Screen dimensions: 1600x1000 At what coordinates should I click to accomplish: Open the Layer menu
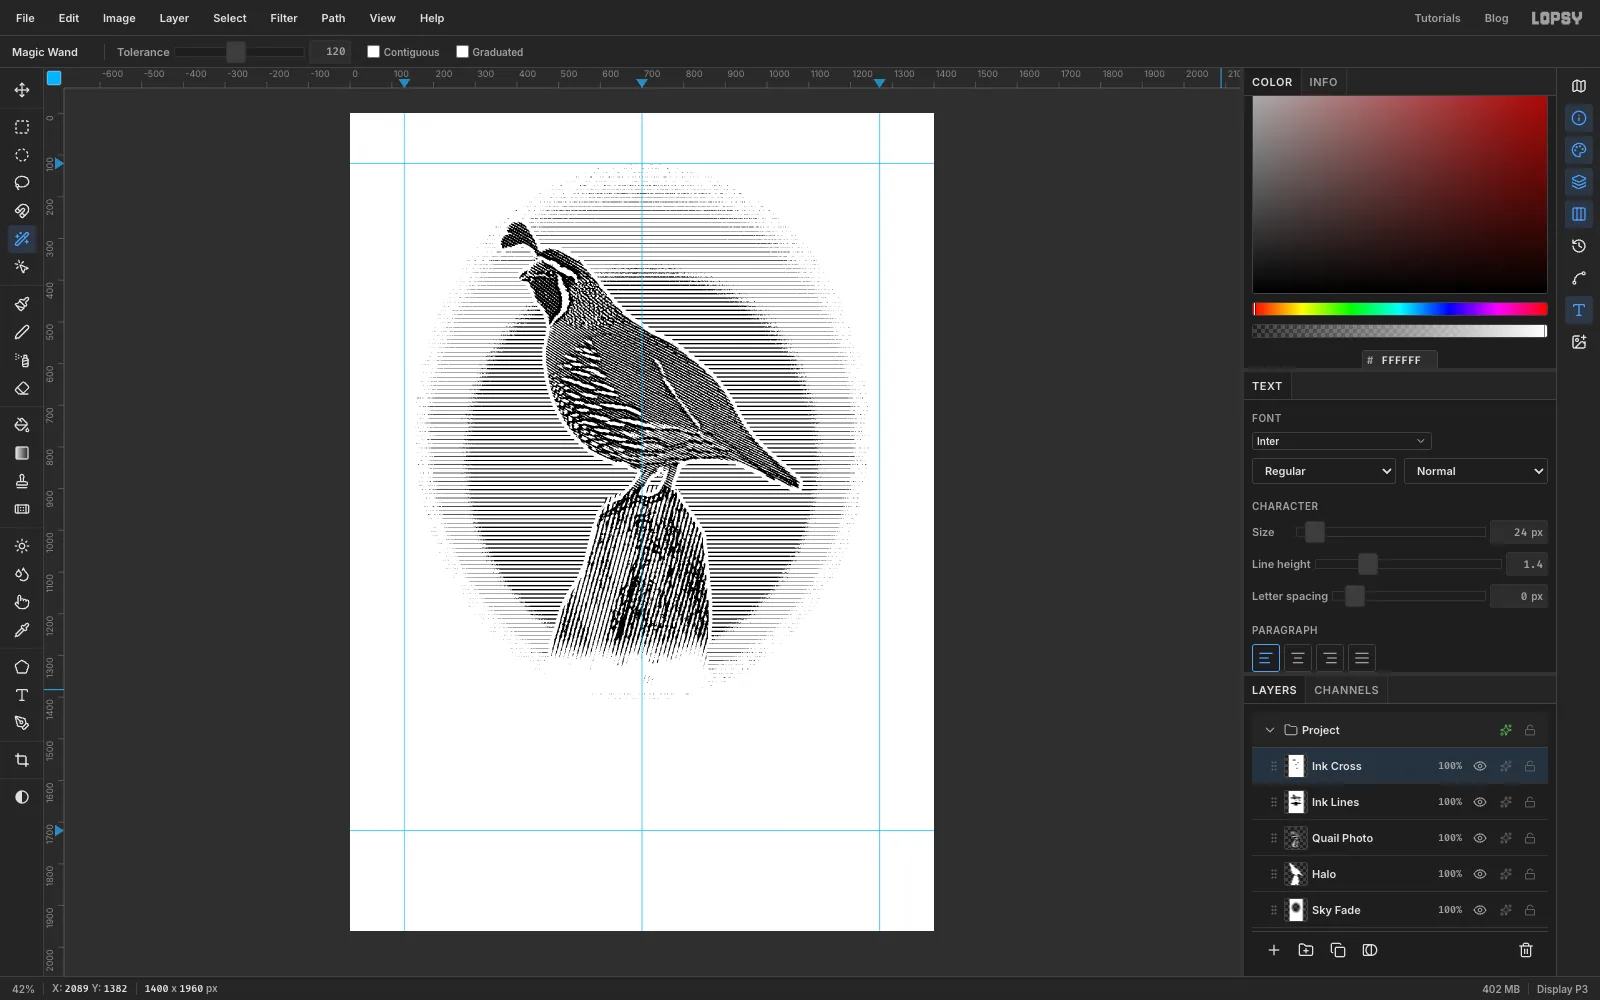tap(174, 18)
